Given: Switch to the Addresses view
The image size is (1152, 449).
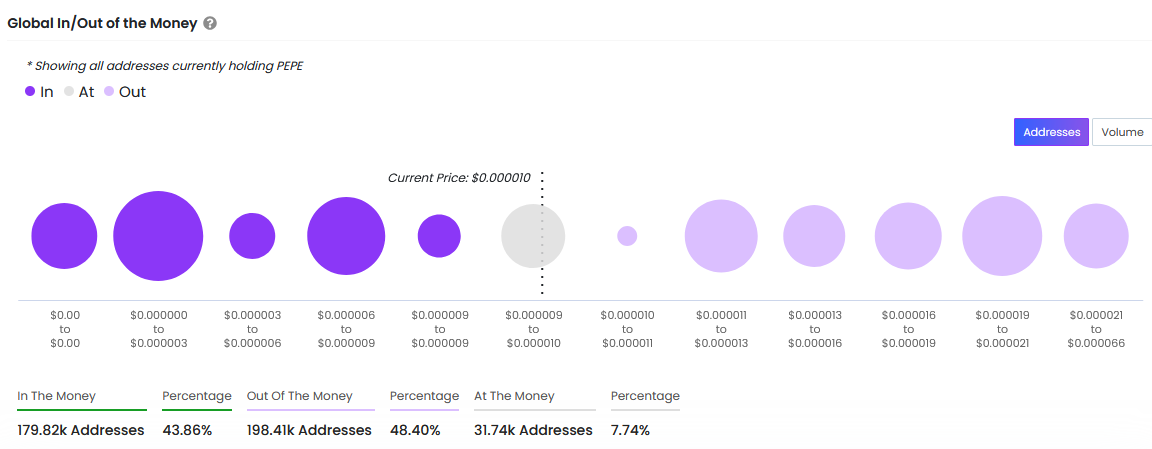Looking at the screenshot, I should tap(1051, 132).
